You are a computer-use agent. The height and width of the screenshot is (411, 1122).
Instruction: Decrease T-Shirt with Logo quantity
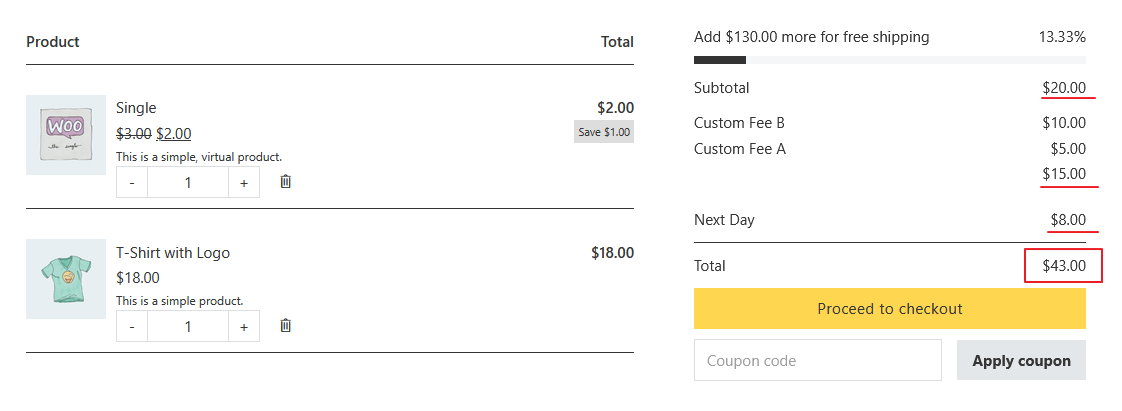click(x=132, y=327)
